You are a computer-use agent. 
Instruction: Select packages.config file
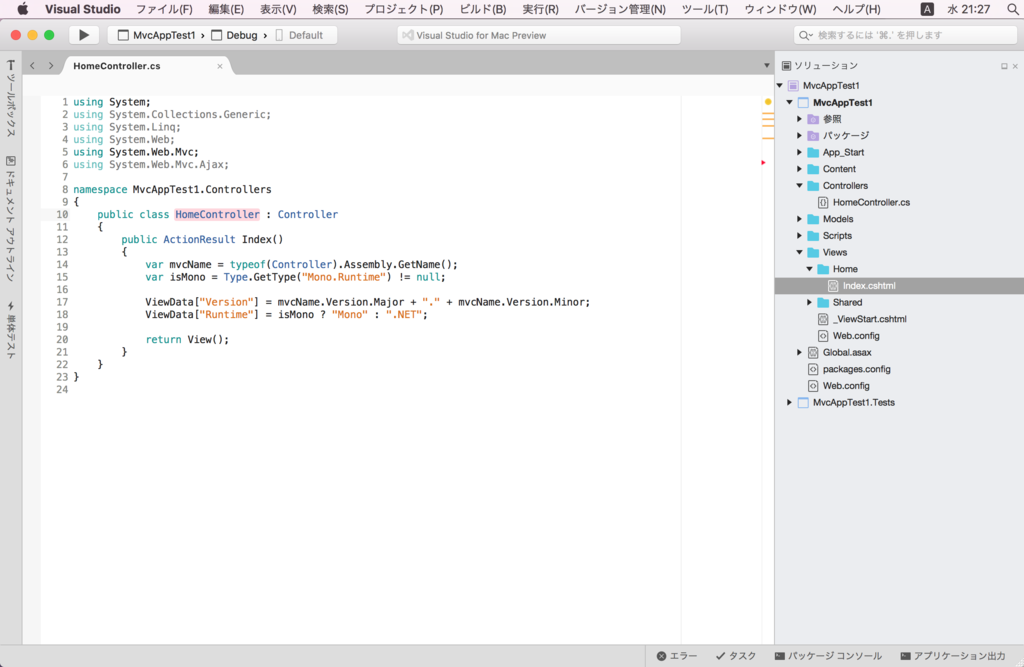856,369
